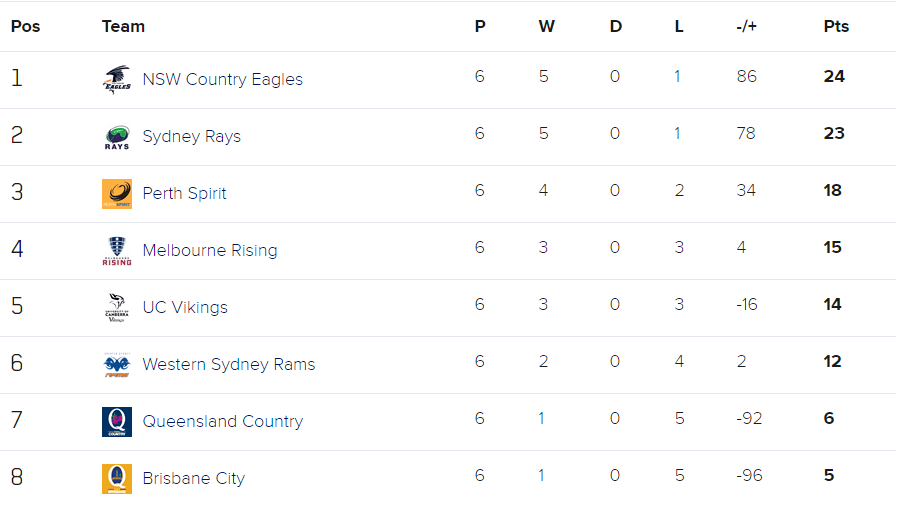Click the Brisbane City yellow logo
The image size is (910, 523).
[117, 479]
